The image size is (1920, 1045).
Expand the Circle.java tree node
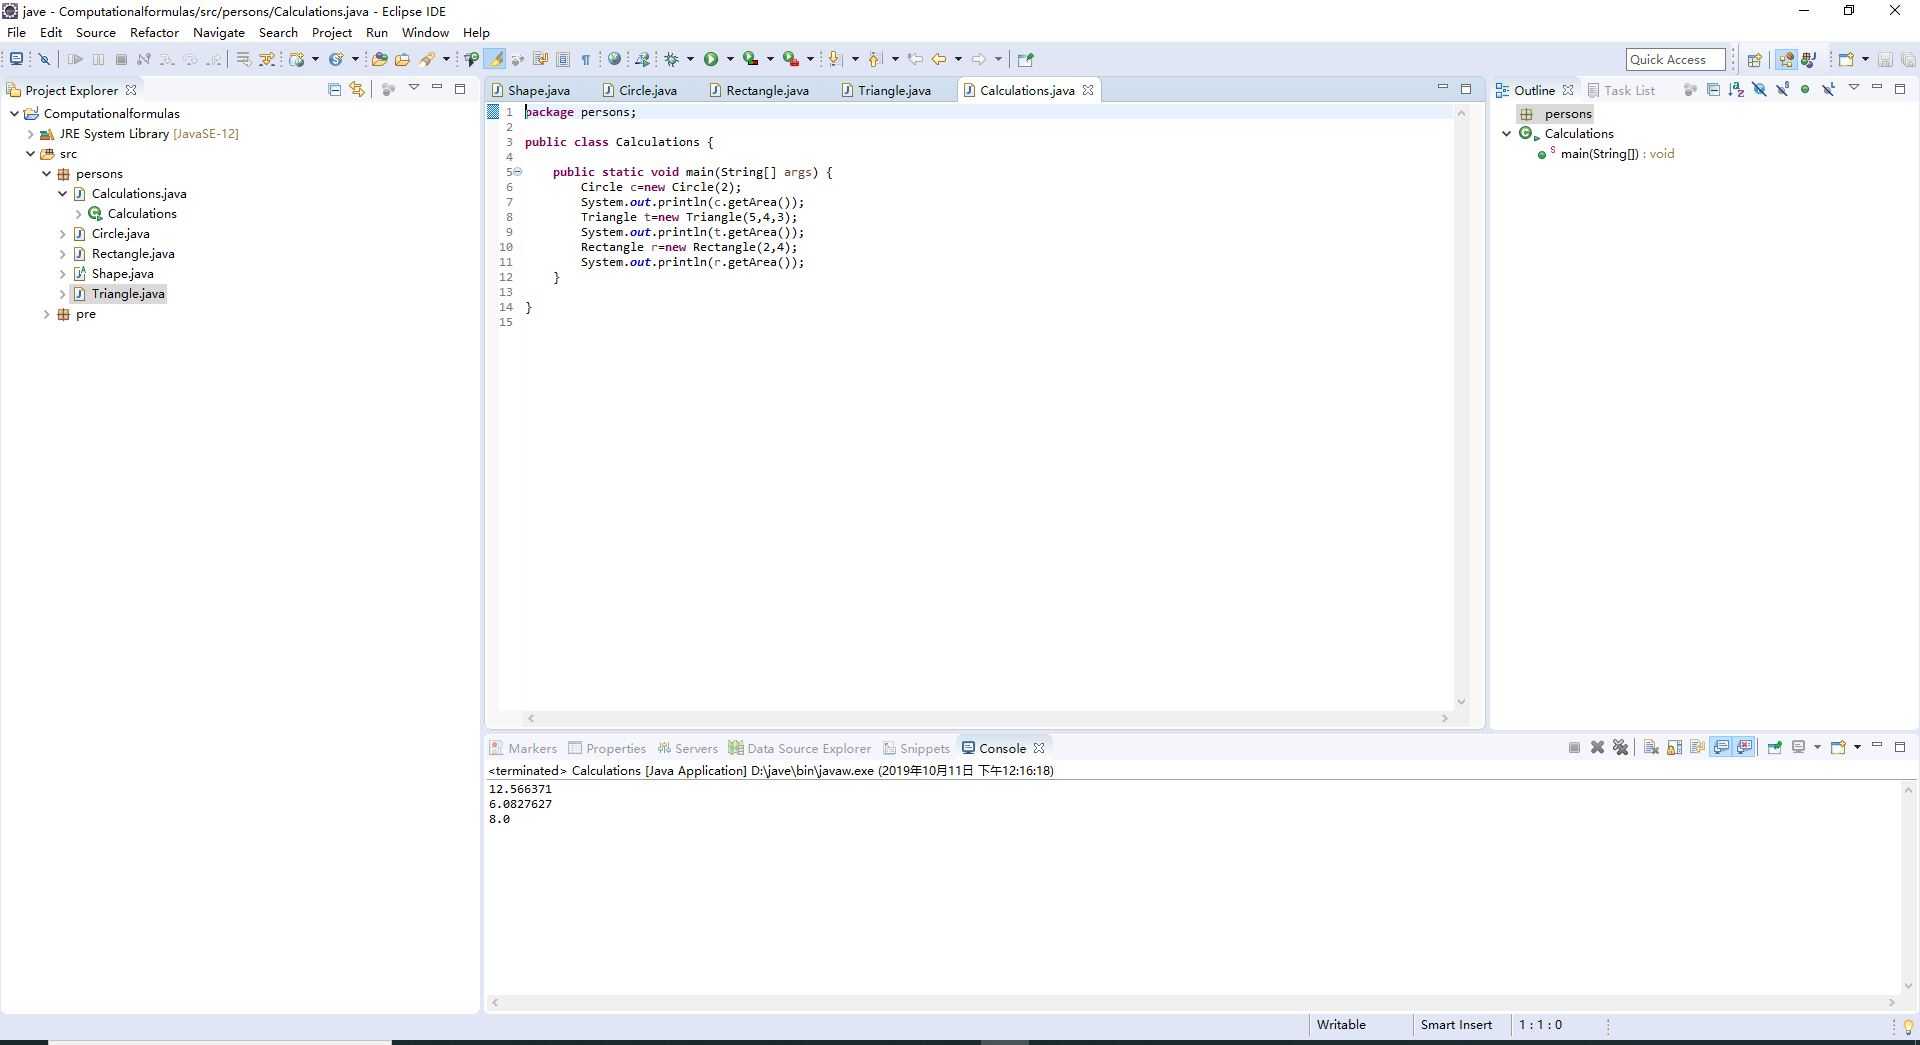tap(62, 233)
